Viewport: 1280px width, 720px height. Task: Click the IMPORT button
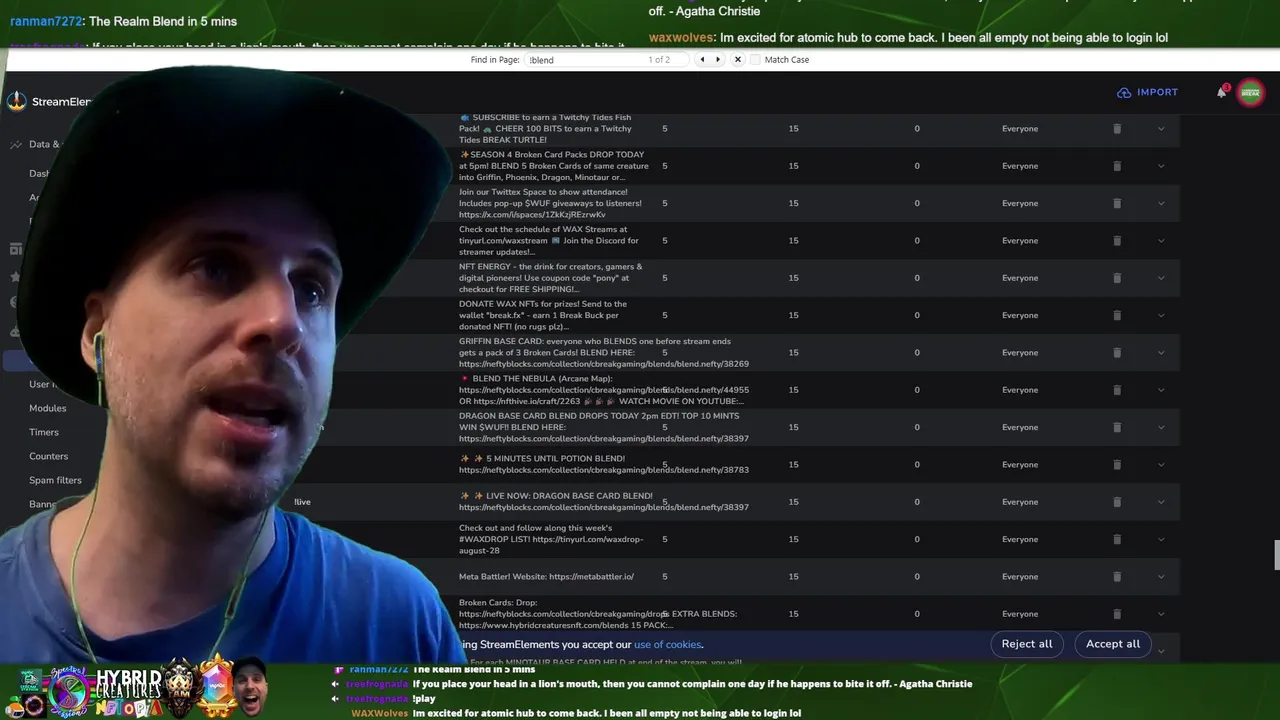click(1147, 92)
